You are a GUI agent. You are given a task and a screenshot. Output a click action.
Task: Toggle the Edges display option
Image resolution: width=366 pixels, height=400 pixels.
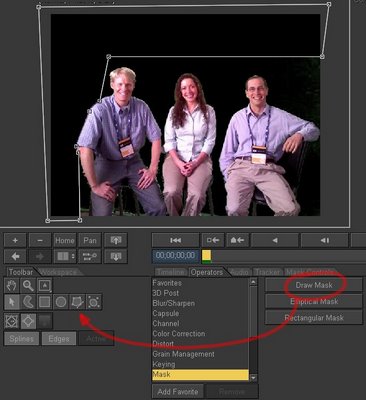pos(59,339)
